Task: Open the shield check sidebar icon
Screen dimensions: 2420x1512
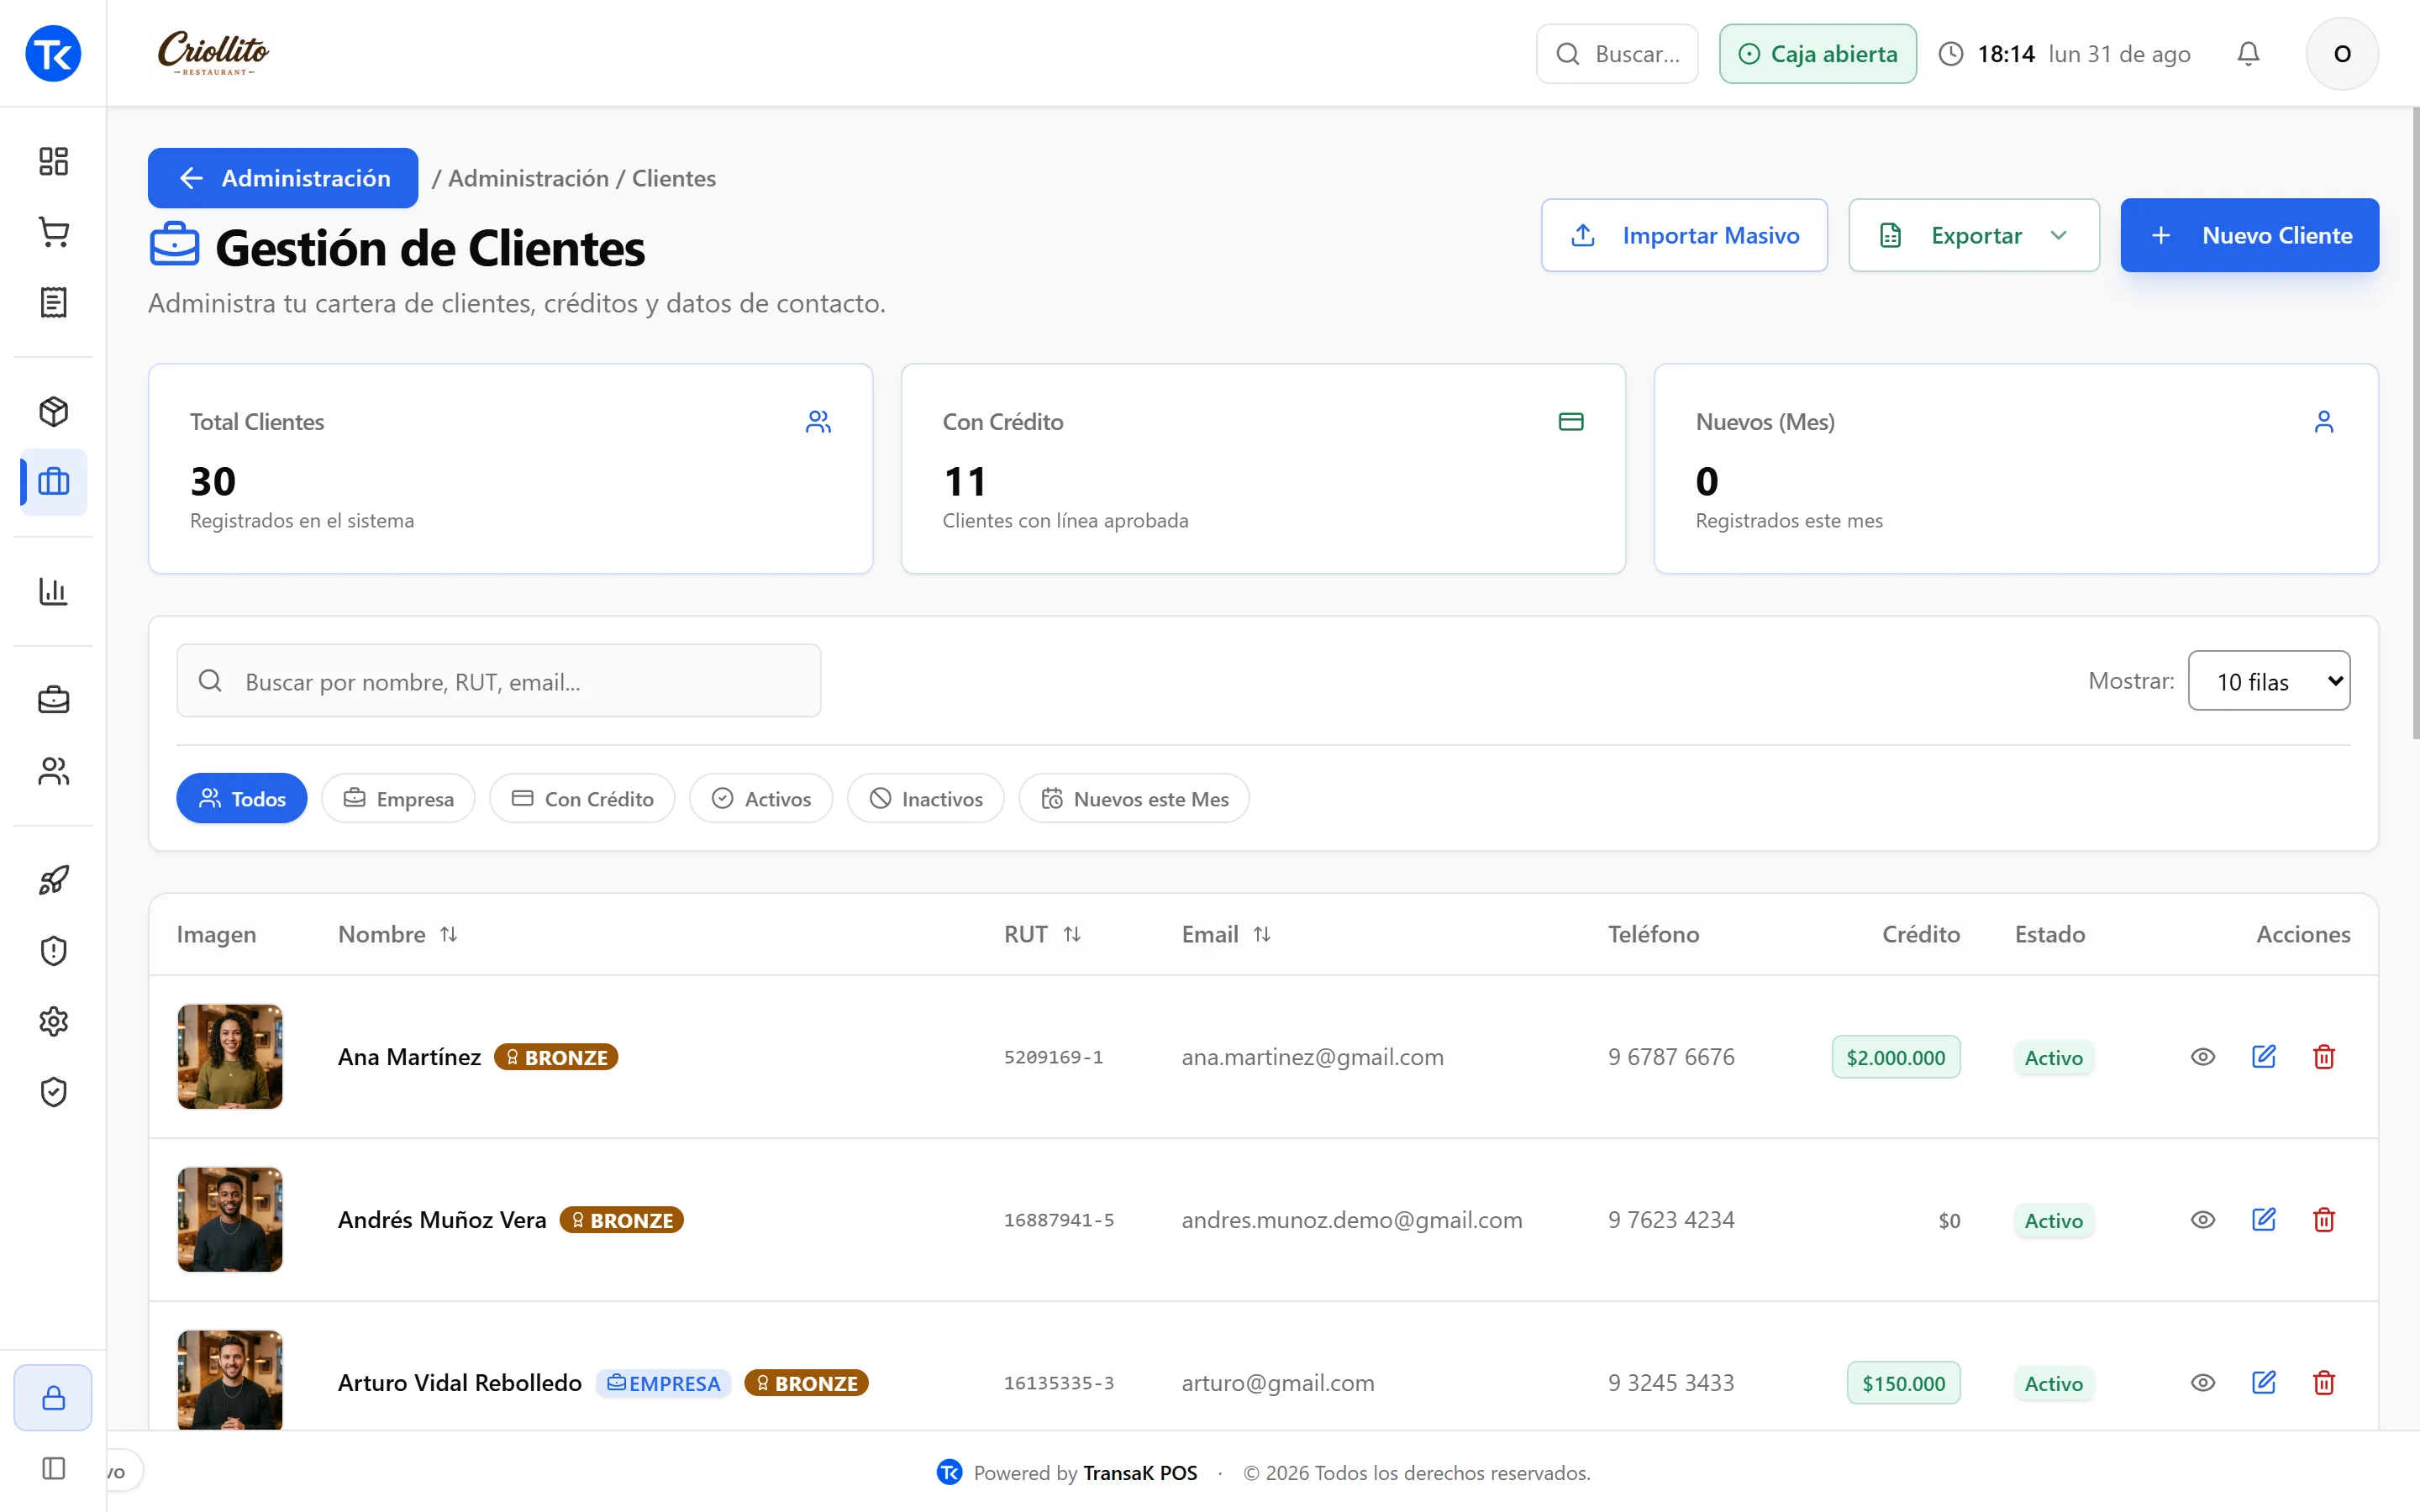Action: click(53, 1092)
